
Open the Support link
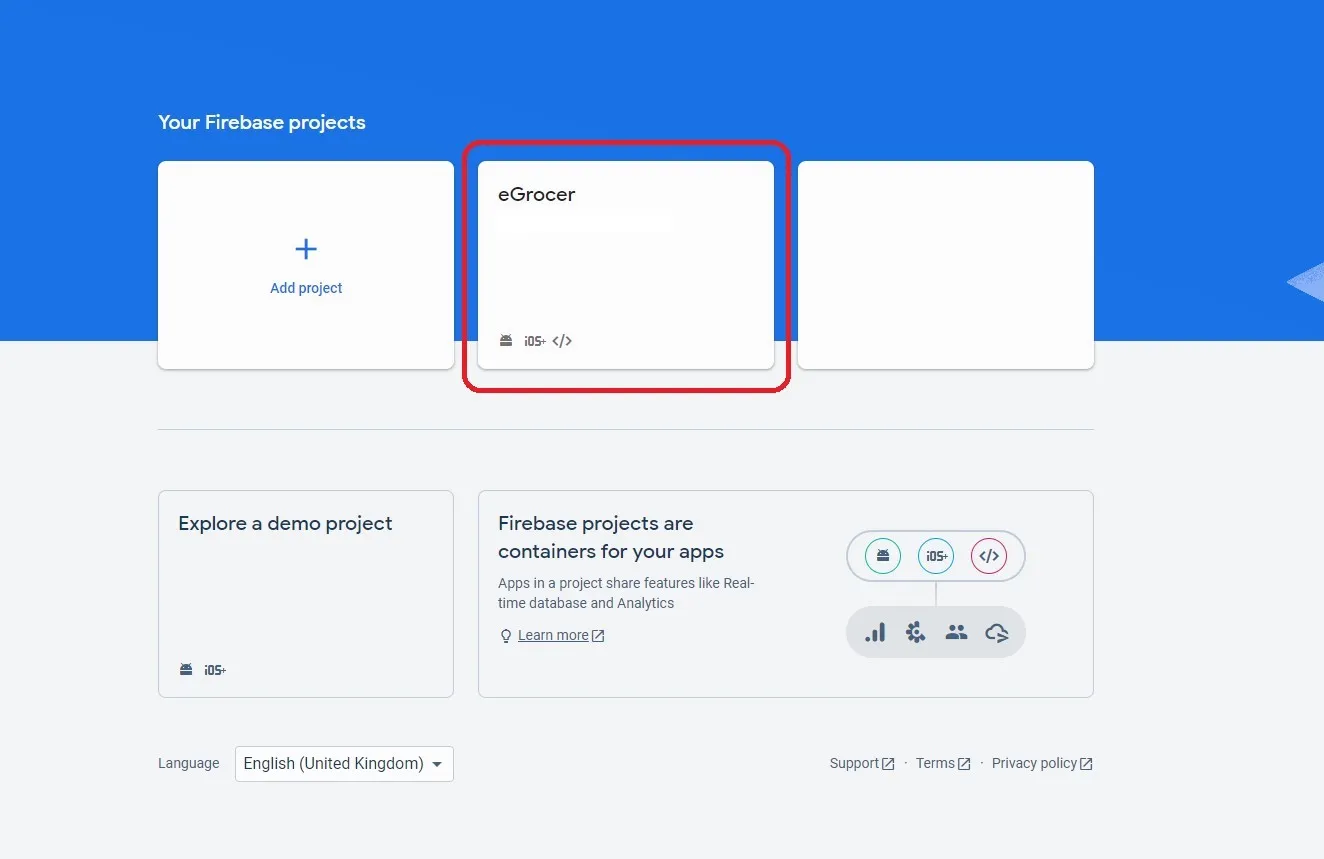pyautogui.click(x=854, y=763)
